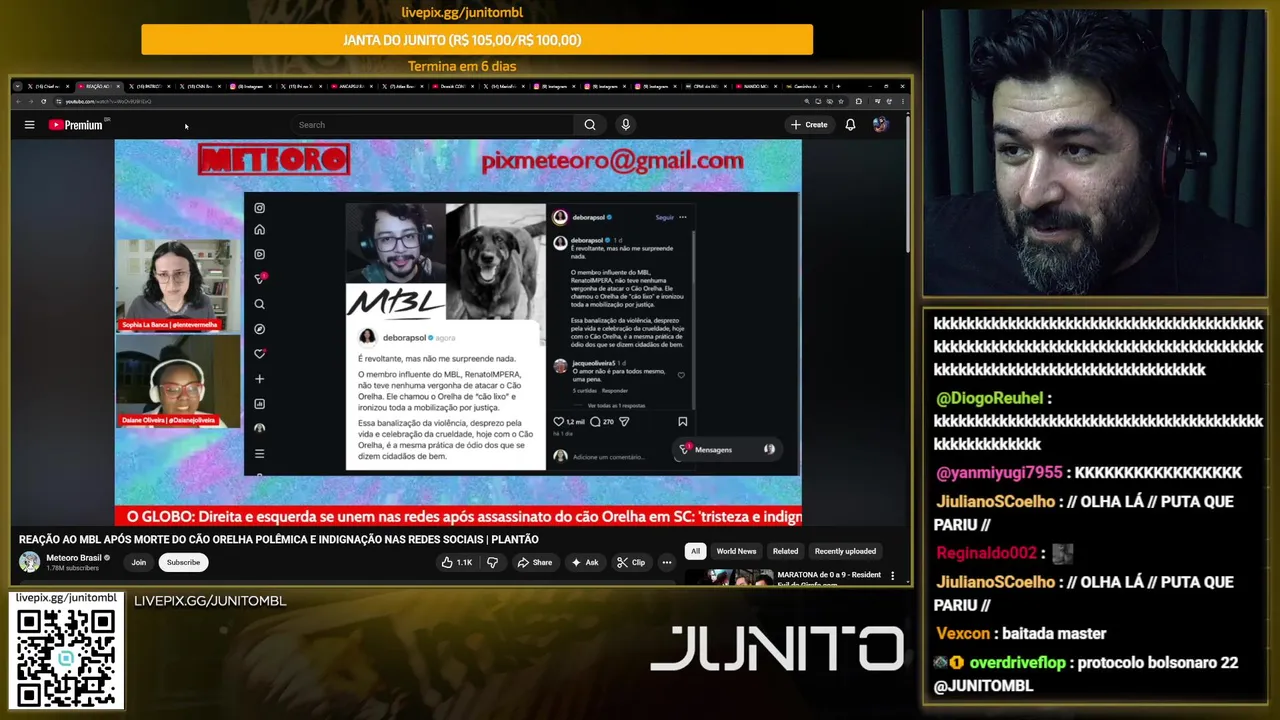Select the Ask button below the video
The width and height of the screenshot is (1280, 720).
(x=585, y=562)
